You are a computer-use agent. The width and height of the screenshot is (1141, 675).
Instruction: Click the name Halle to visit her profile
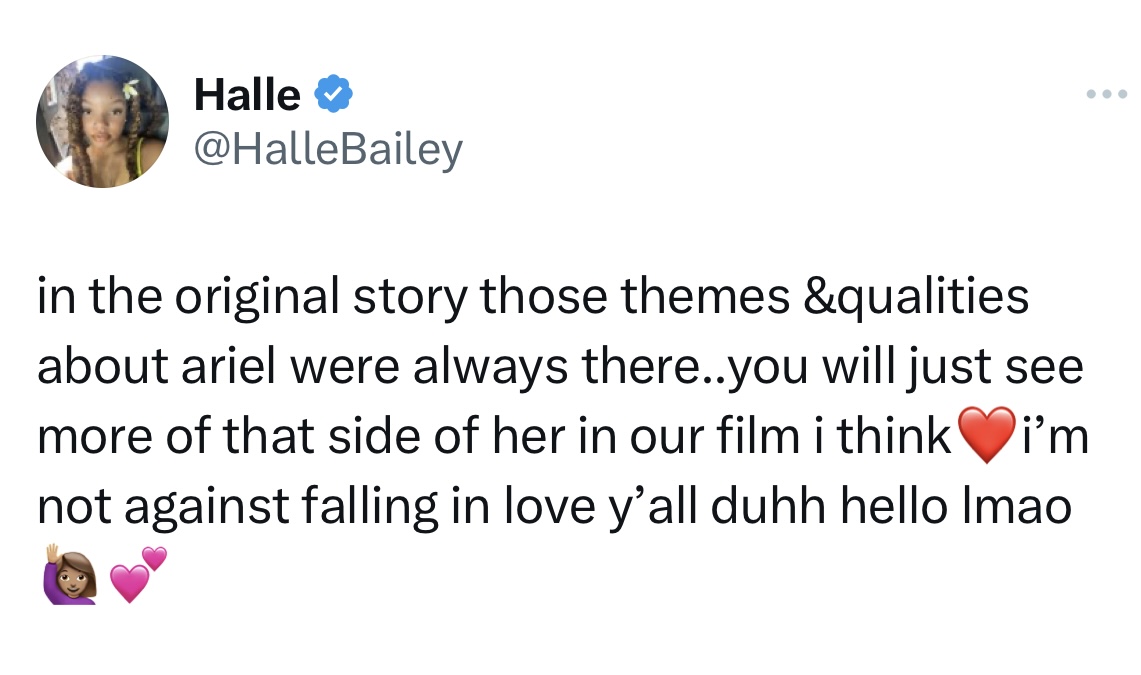click(246, 92)
